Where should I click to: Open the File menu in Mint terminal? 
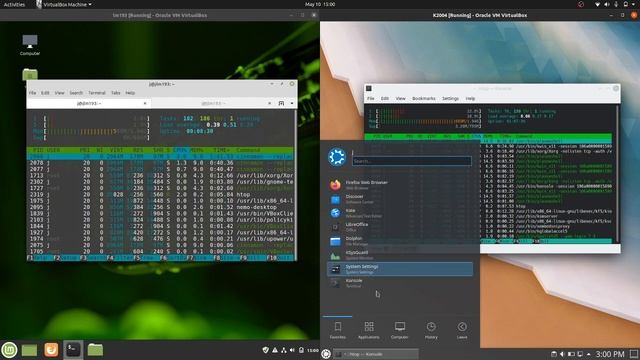point(32,93)
